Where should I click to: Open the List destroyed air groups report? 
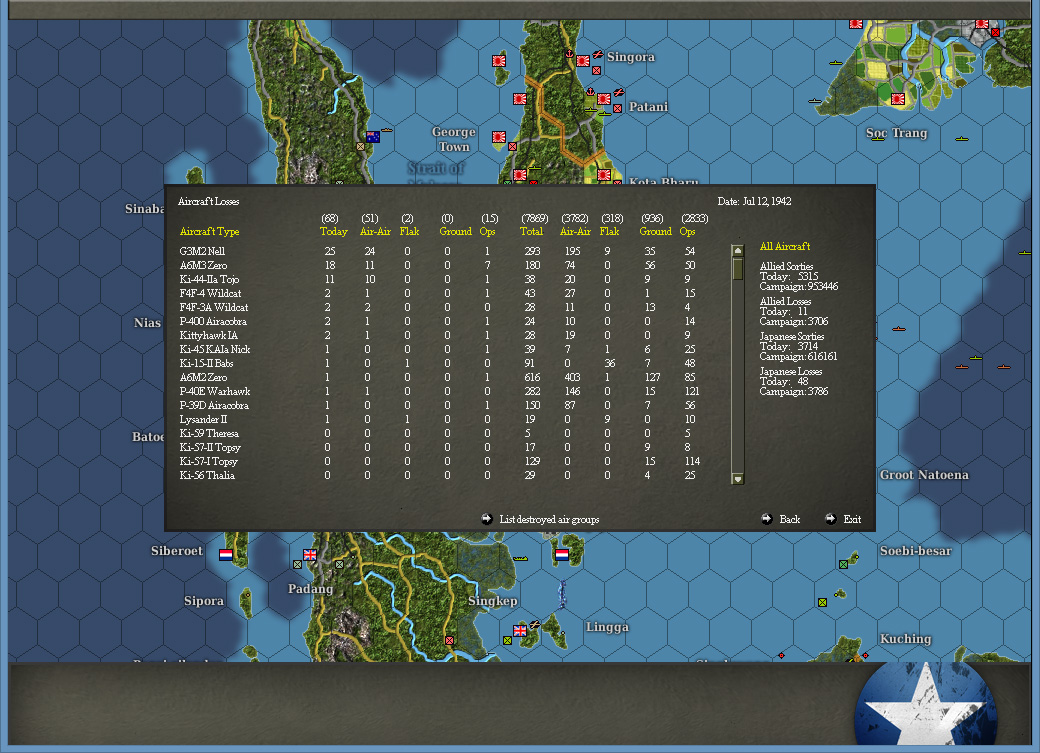[541, 519]
